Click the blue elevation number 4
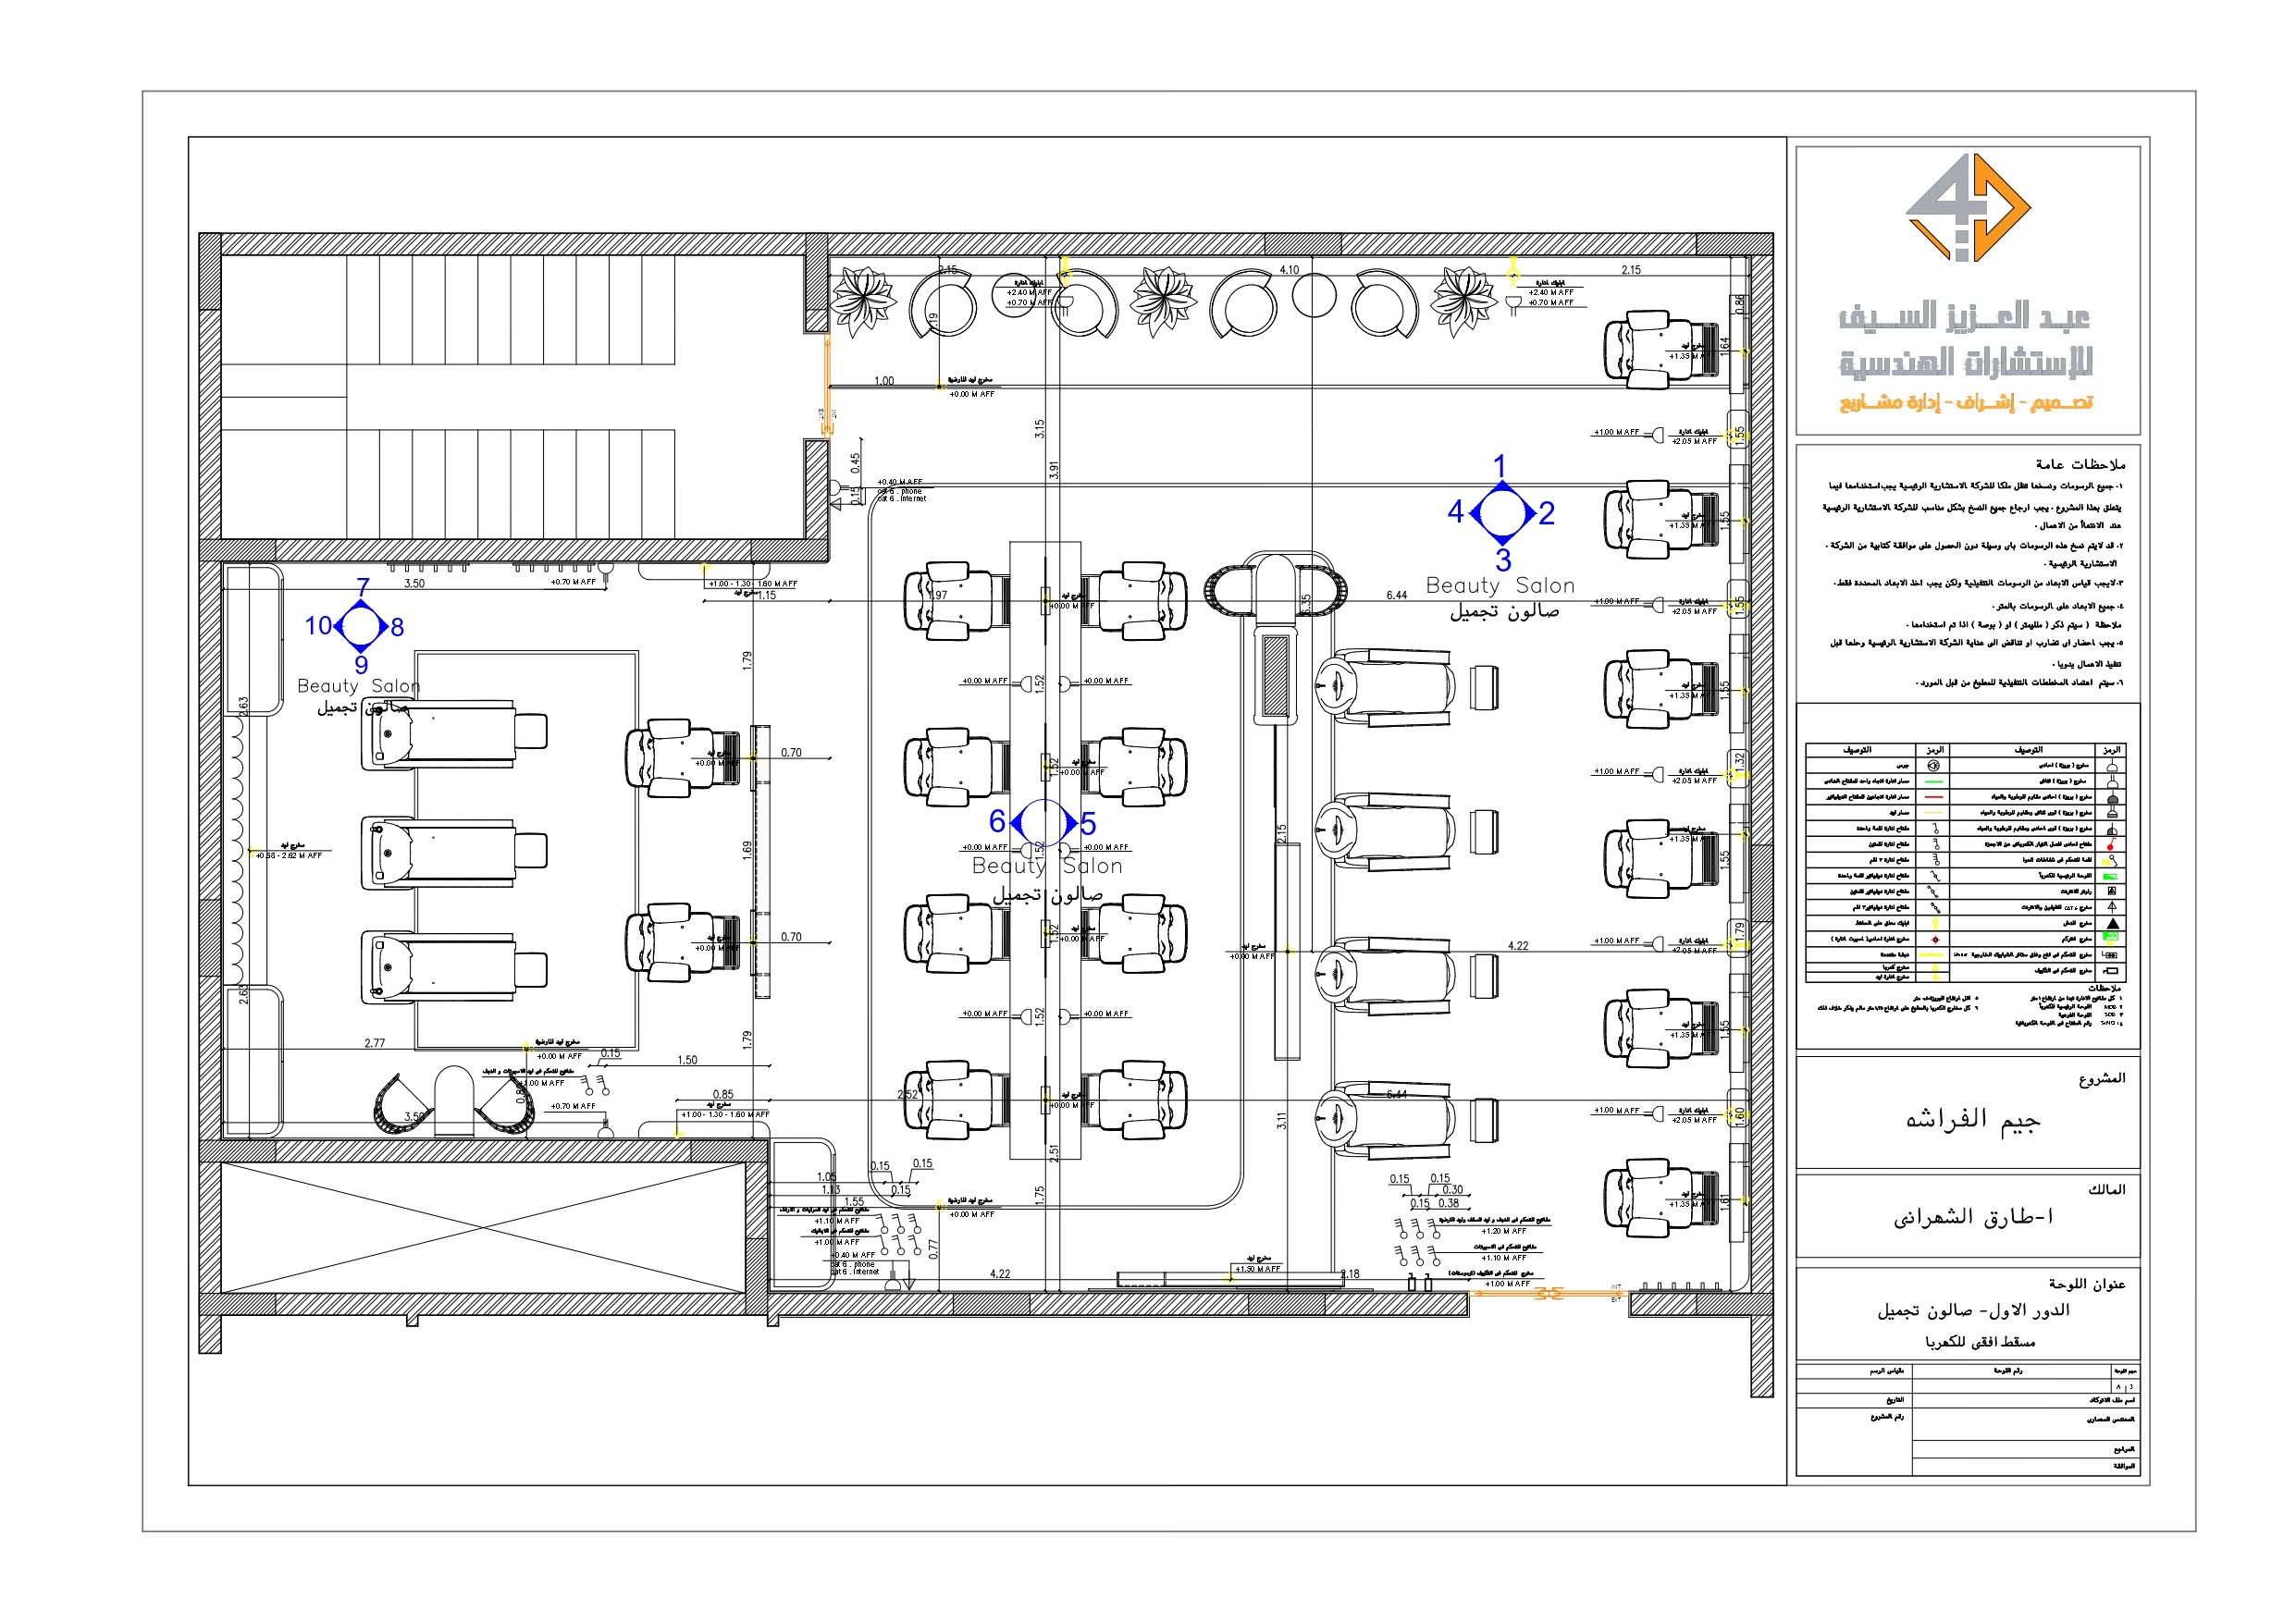This screenshot has height=1623, width=2296. pos(1456,512)
